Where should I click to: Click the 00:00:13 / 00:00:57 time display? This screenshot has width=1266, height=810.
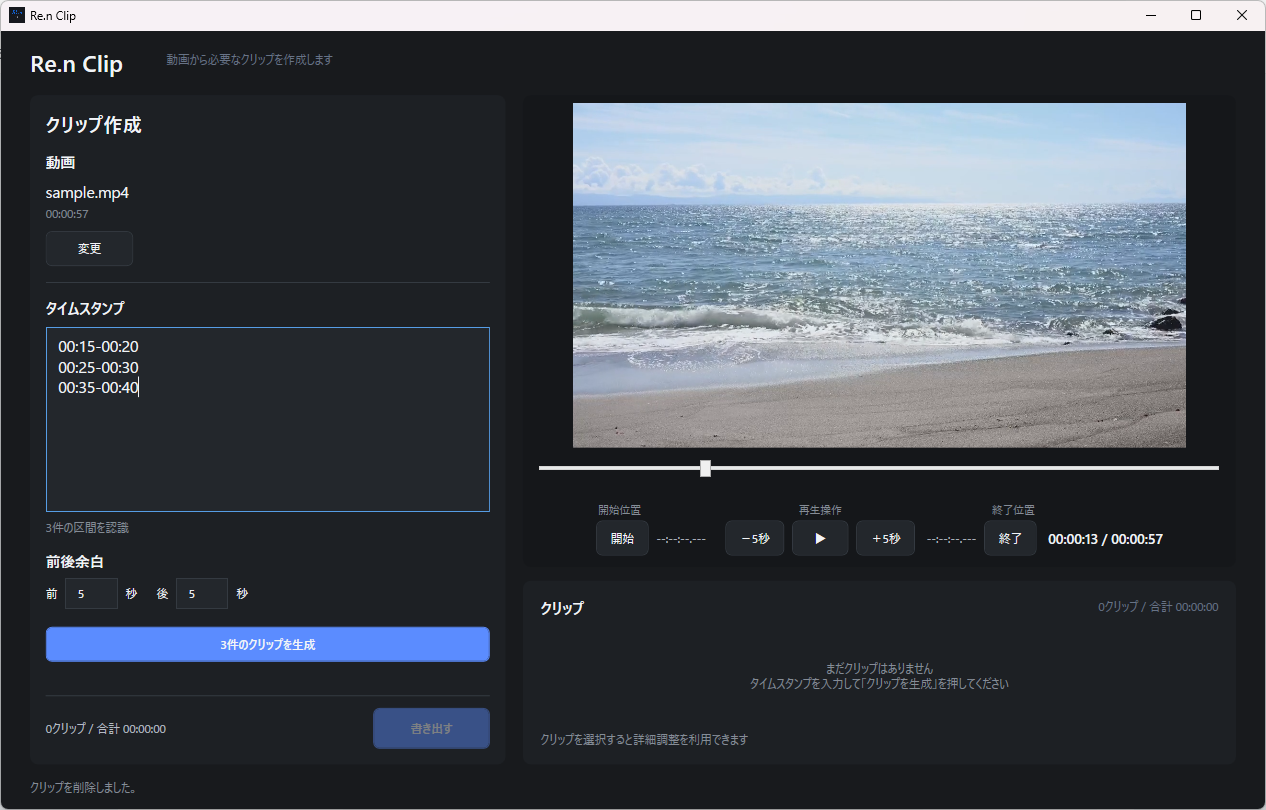[x=1105, y=539]
